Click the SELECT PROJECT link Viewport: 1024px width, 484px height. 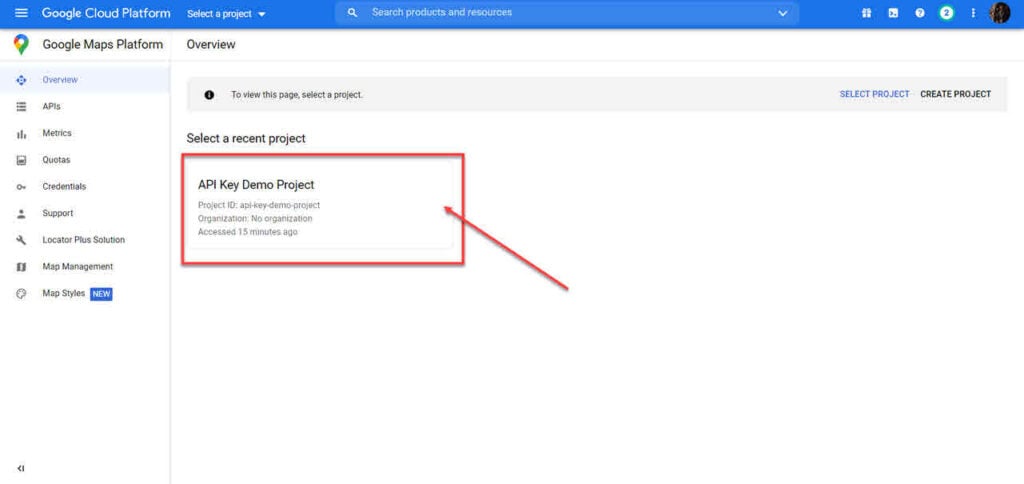pos(874,94)
